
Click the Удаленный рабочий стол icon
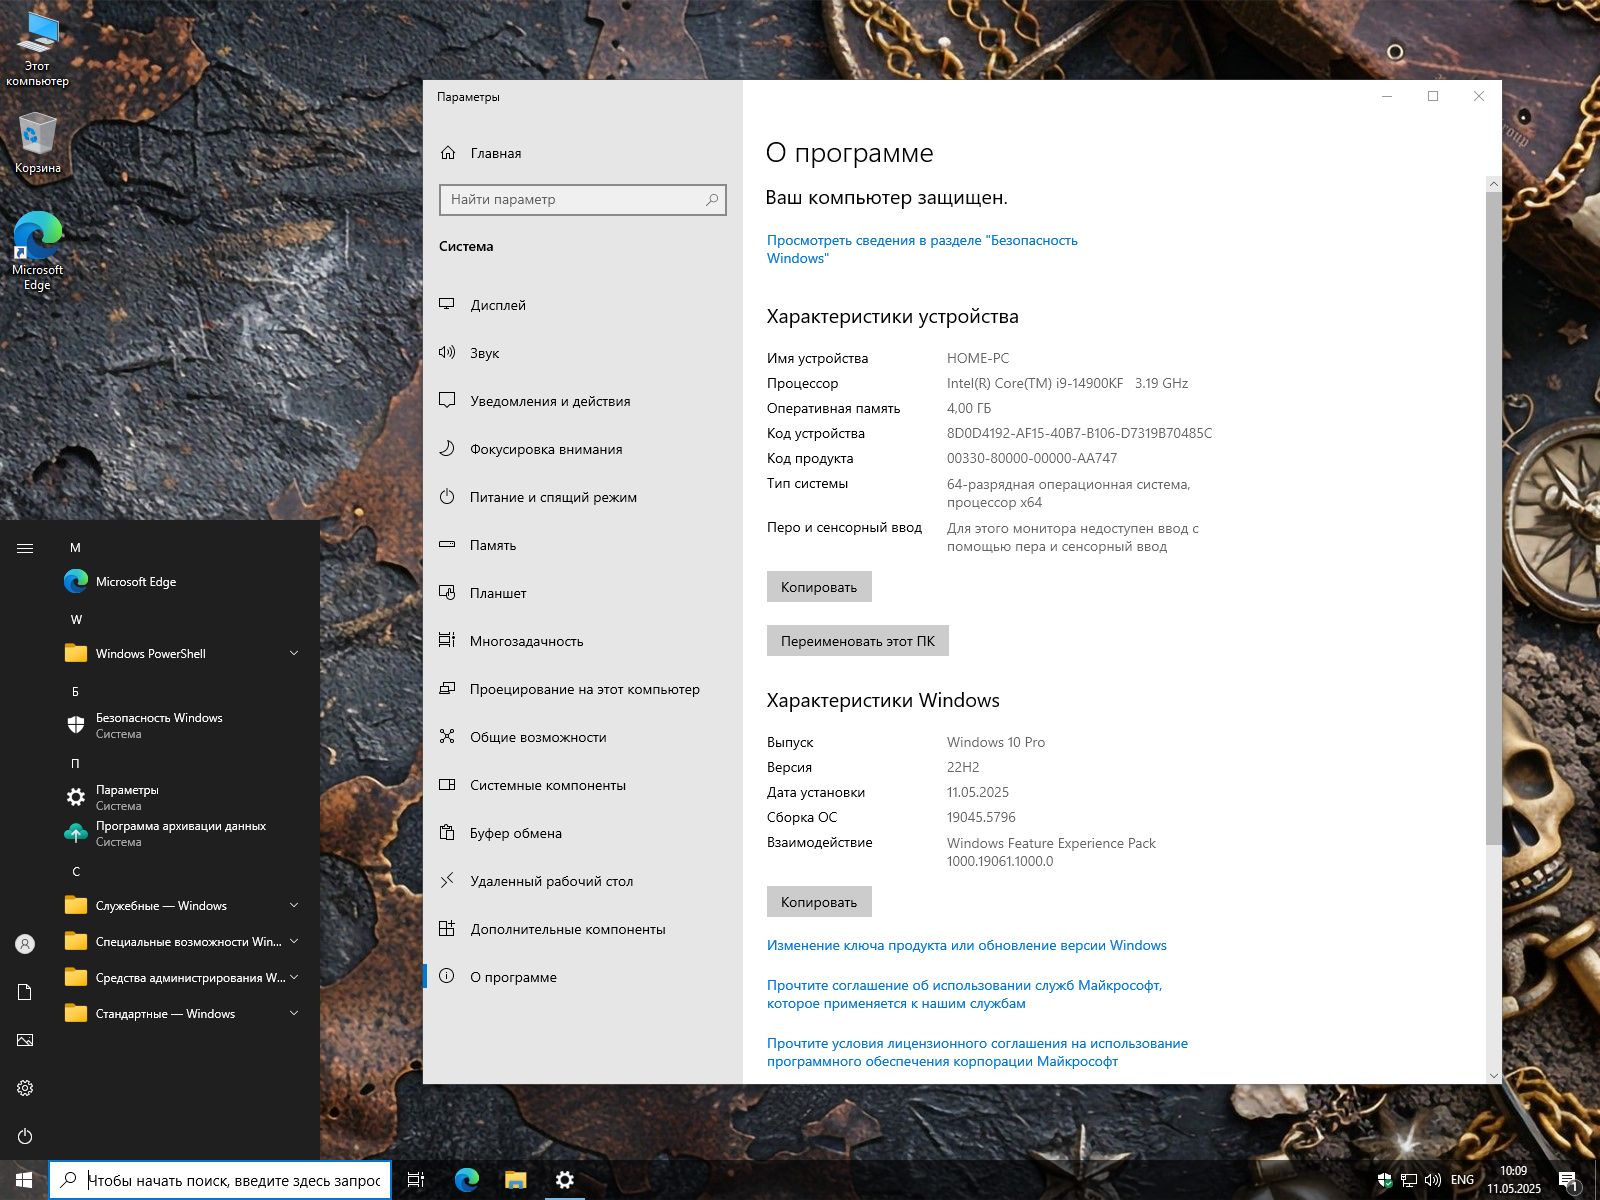pyautogui.click(x=447, y=881)
